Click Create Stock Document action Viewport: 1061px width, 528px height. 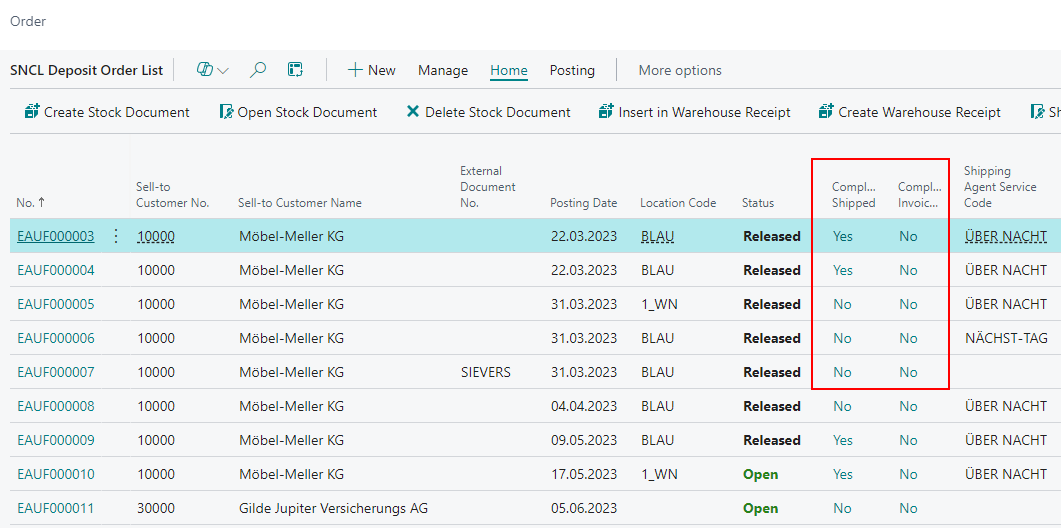tap(107, 112)
